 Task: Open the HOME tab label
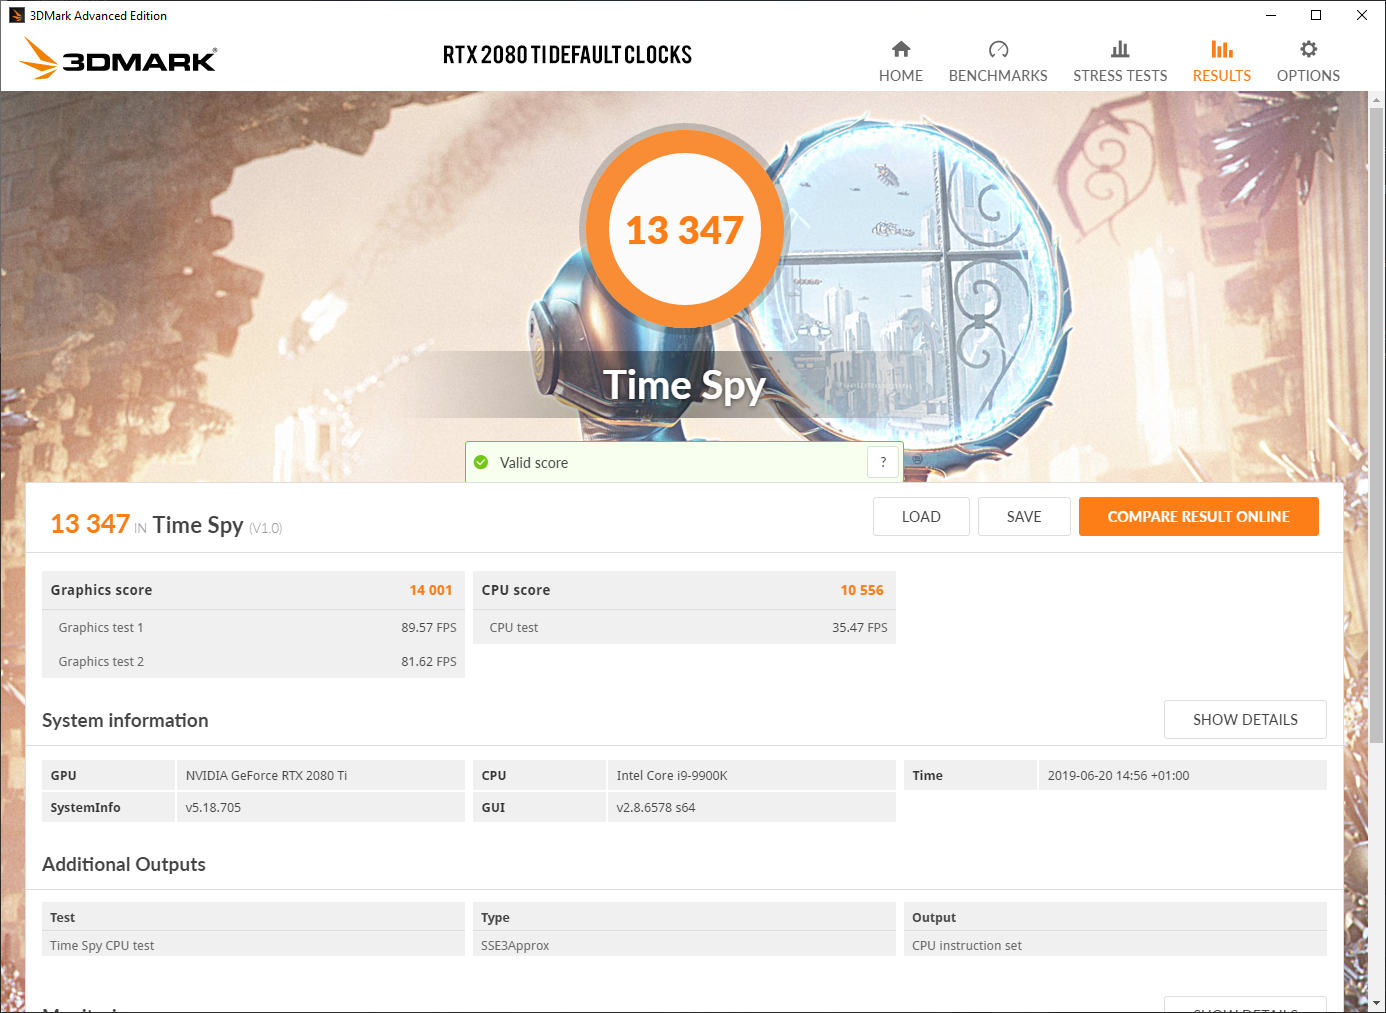tap(901, 76)
